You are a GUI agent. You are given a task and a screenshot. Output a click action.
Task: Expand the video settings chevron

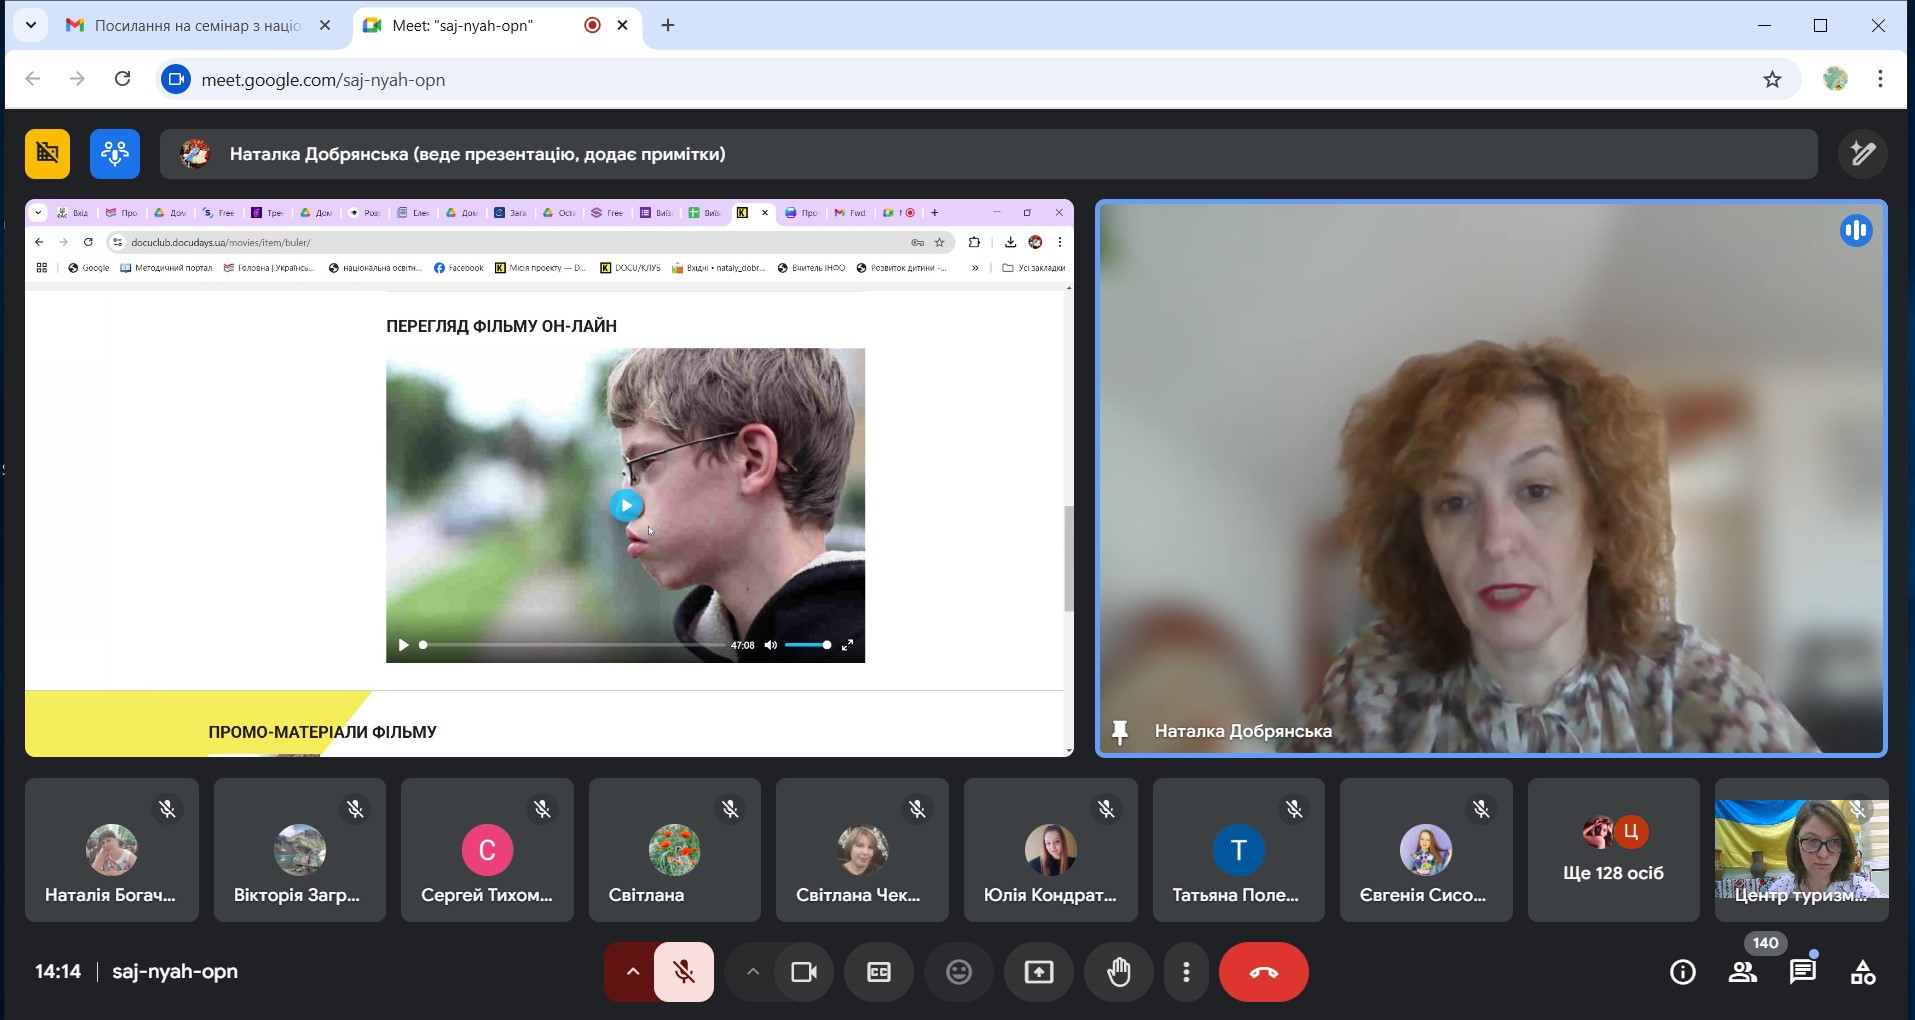coord(753,972)
